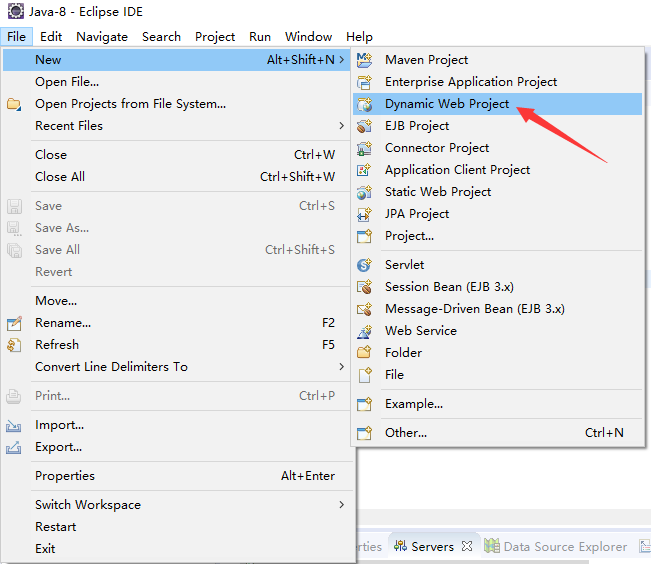Choose Open File... from File menu
The height and width of the screenshot is (564, 651).
coord(176,82)
